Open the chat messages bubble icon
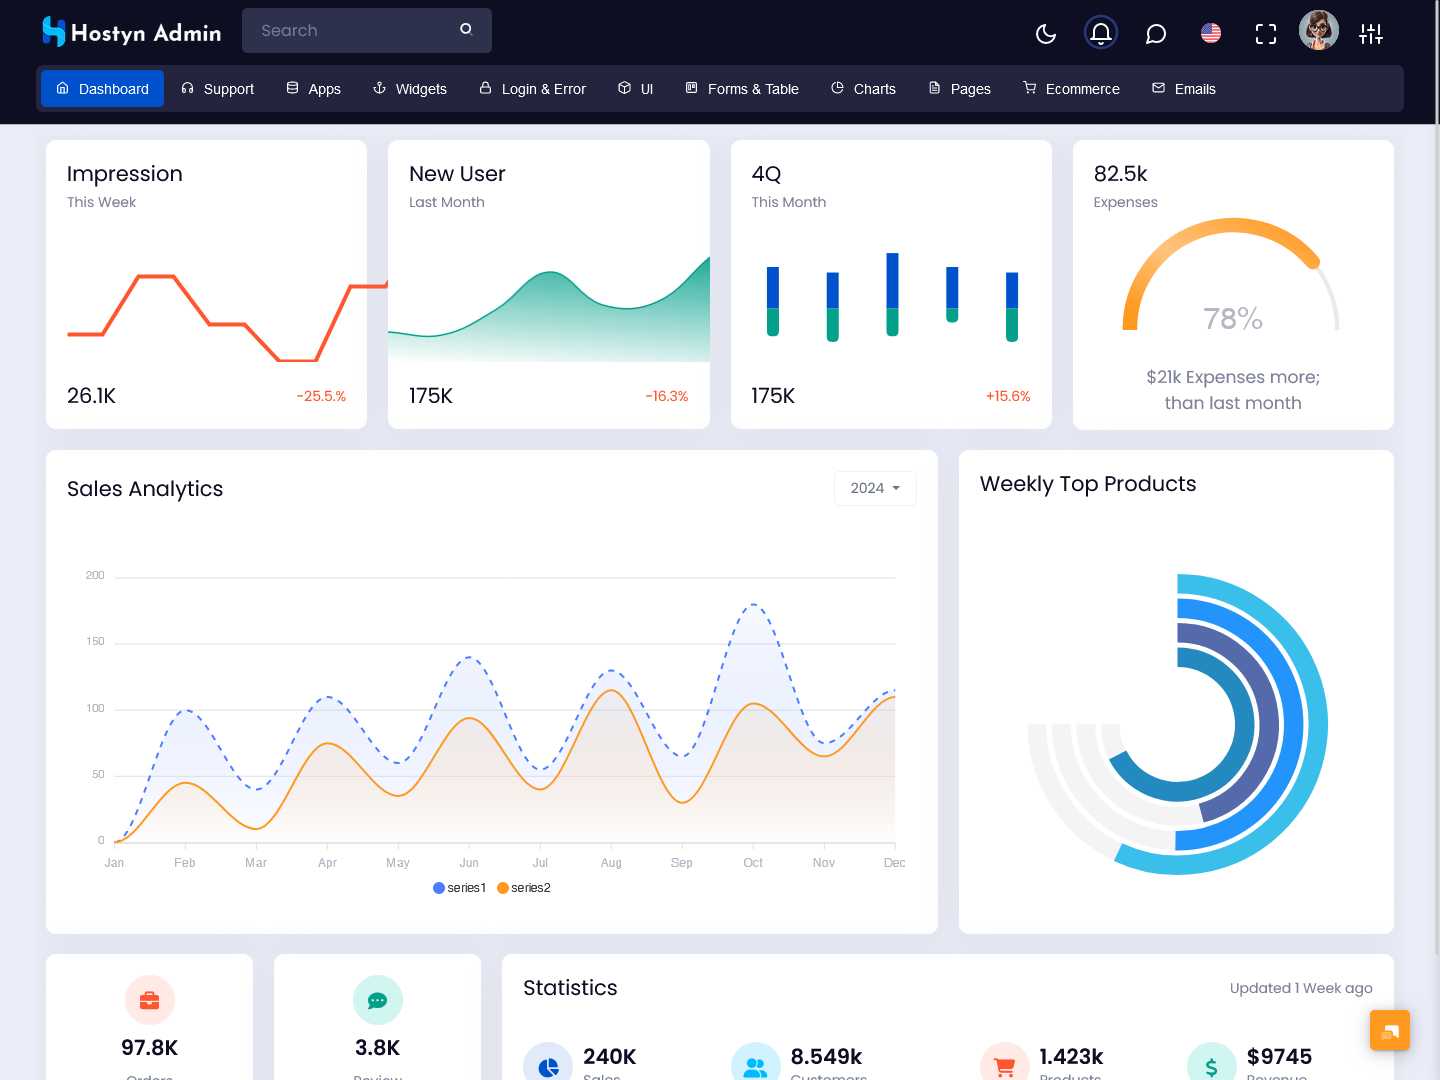The width and height of the screenshot is (1440, 1080). 1156,34
